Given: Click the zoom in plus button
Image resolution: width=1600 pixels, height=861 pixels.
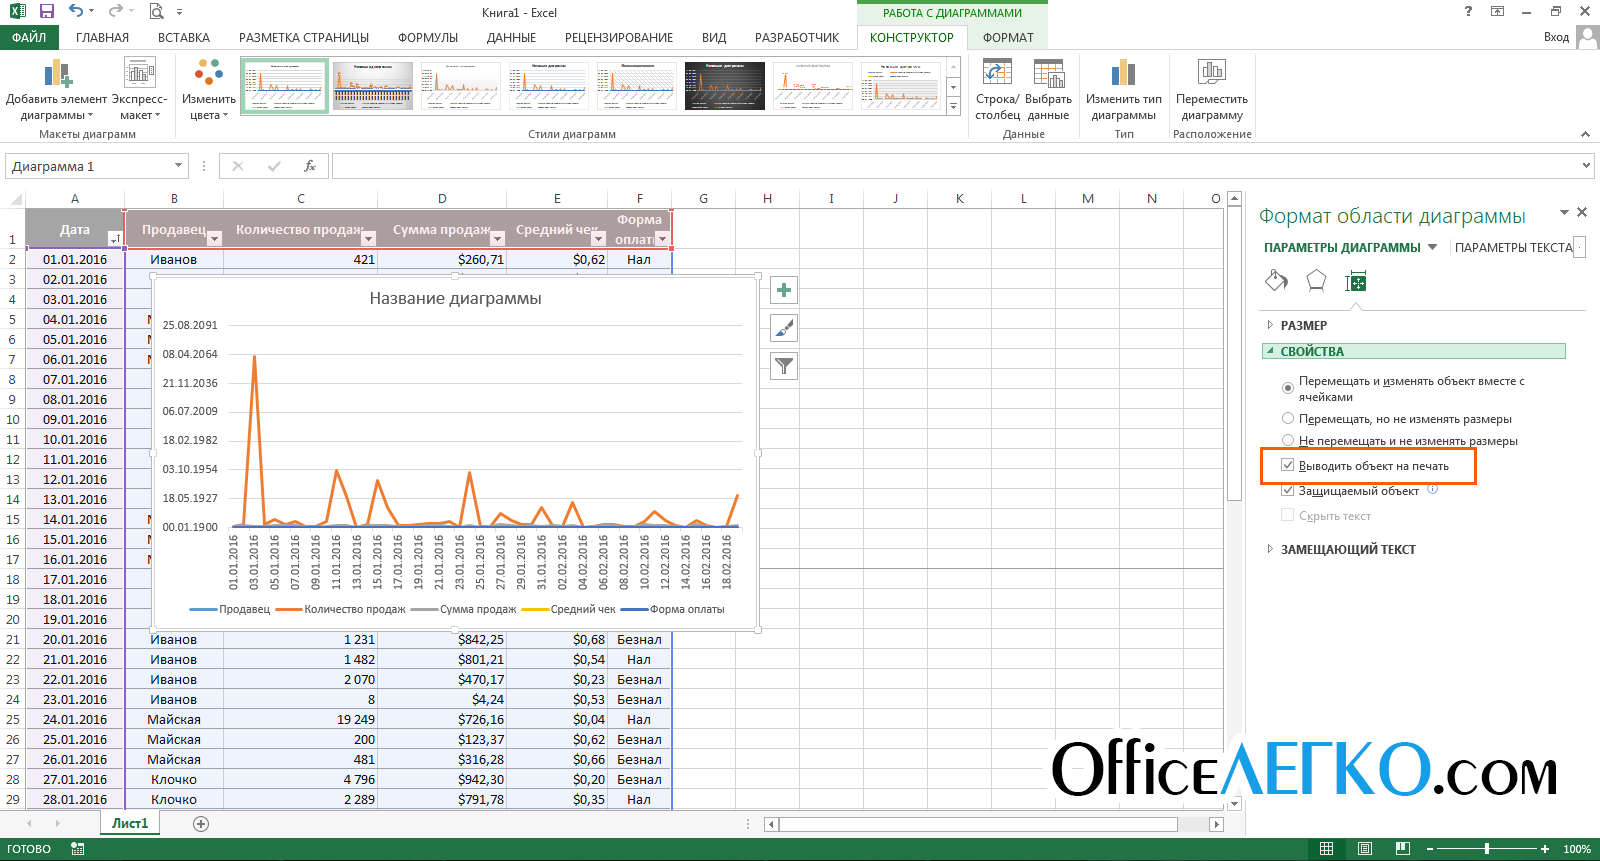Looking at the screenshot, I should click(x=1545, y=849).
